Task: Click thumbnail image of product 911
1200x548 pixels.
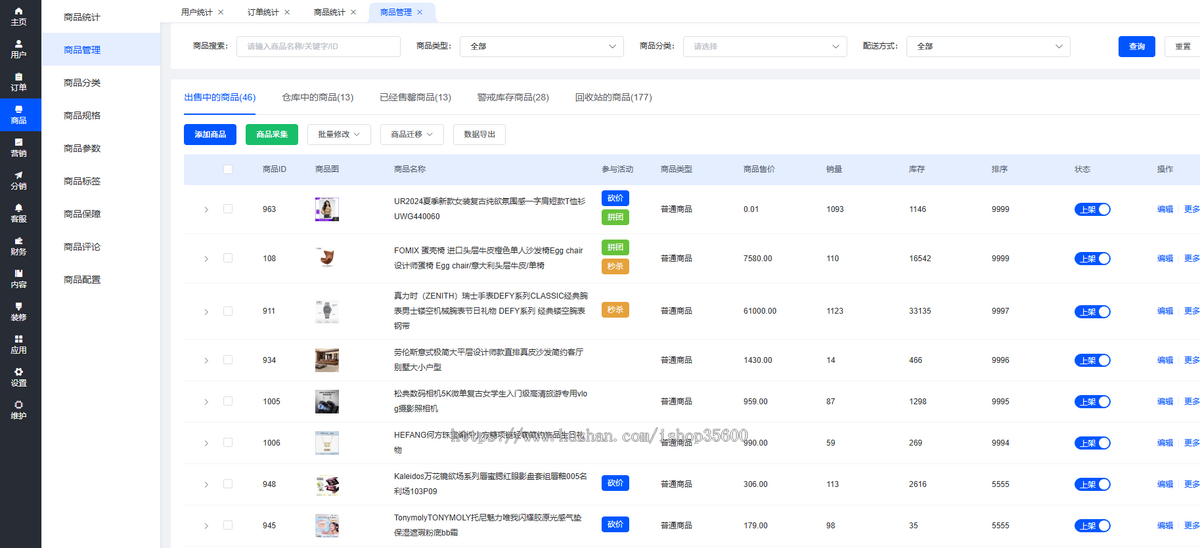Action: (x=327, y=311)
